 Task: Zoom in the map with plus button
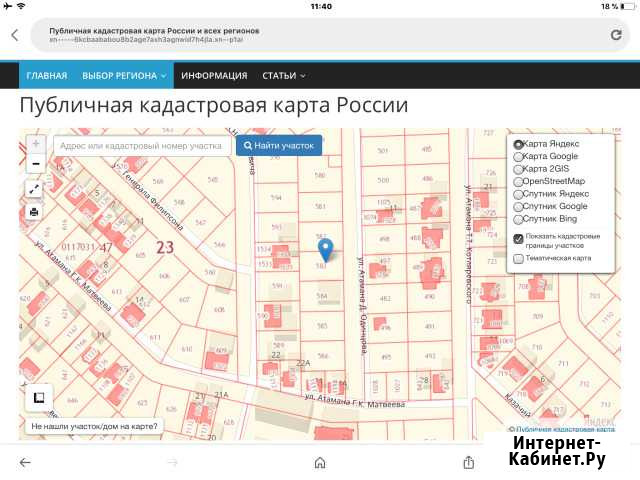[x=36, y=143]
